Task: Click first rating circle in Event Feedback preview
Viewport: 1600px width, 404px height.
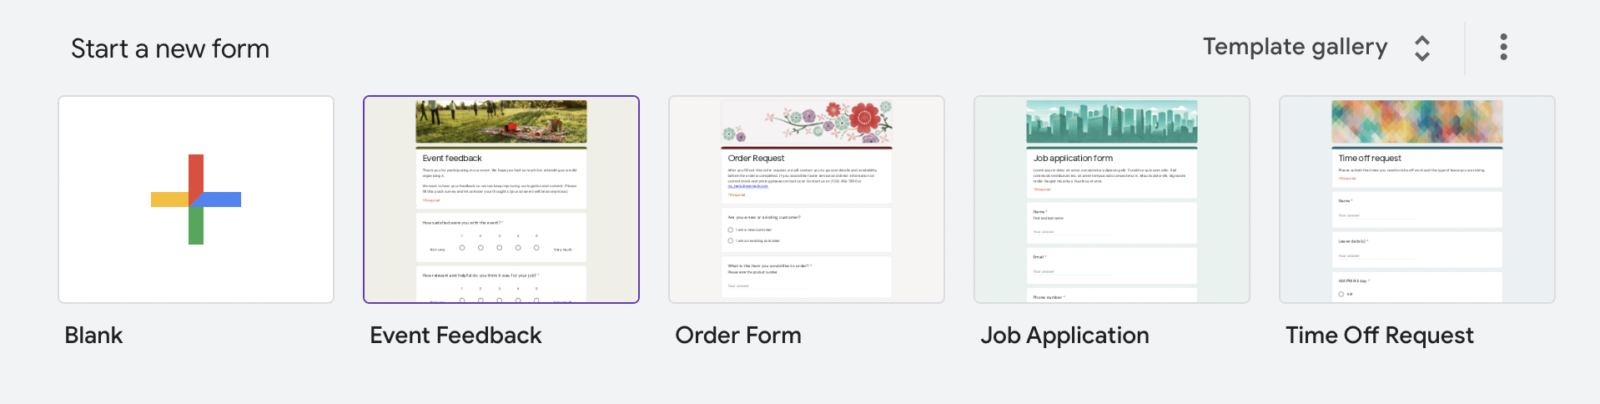Action: coord(462,248)
